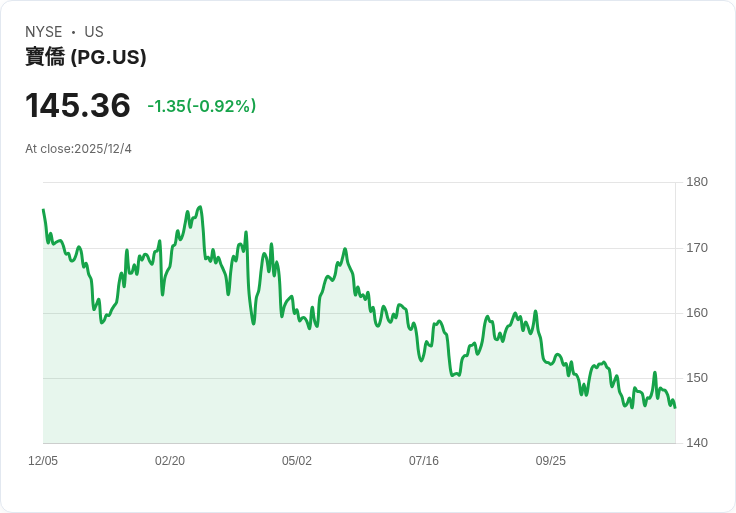This screenshot has height=513, width=736.
Task: Select the 12/05 date on x-axis
Action: [x=43, y=461]
